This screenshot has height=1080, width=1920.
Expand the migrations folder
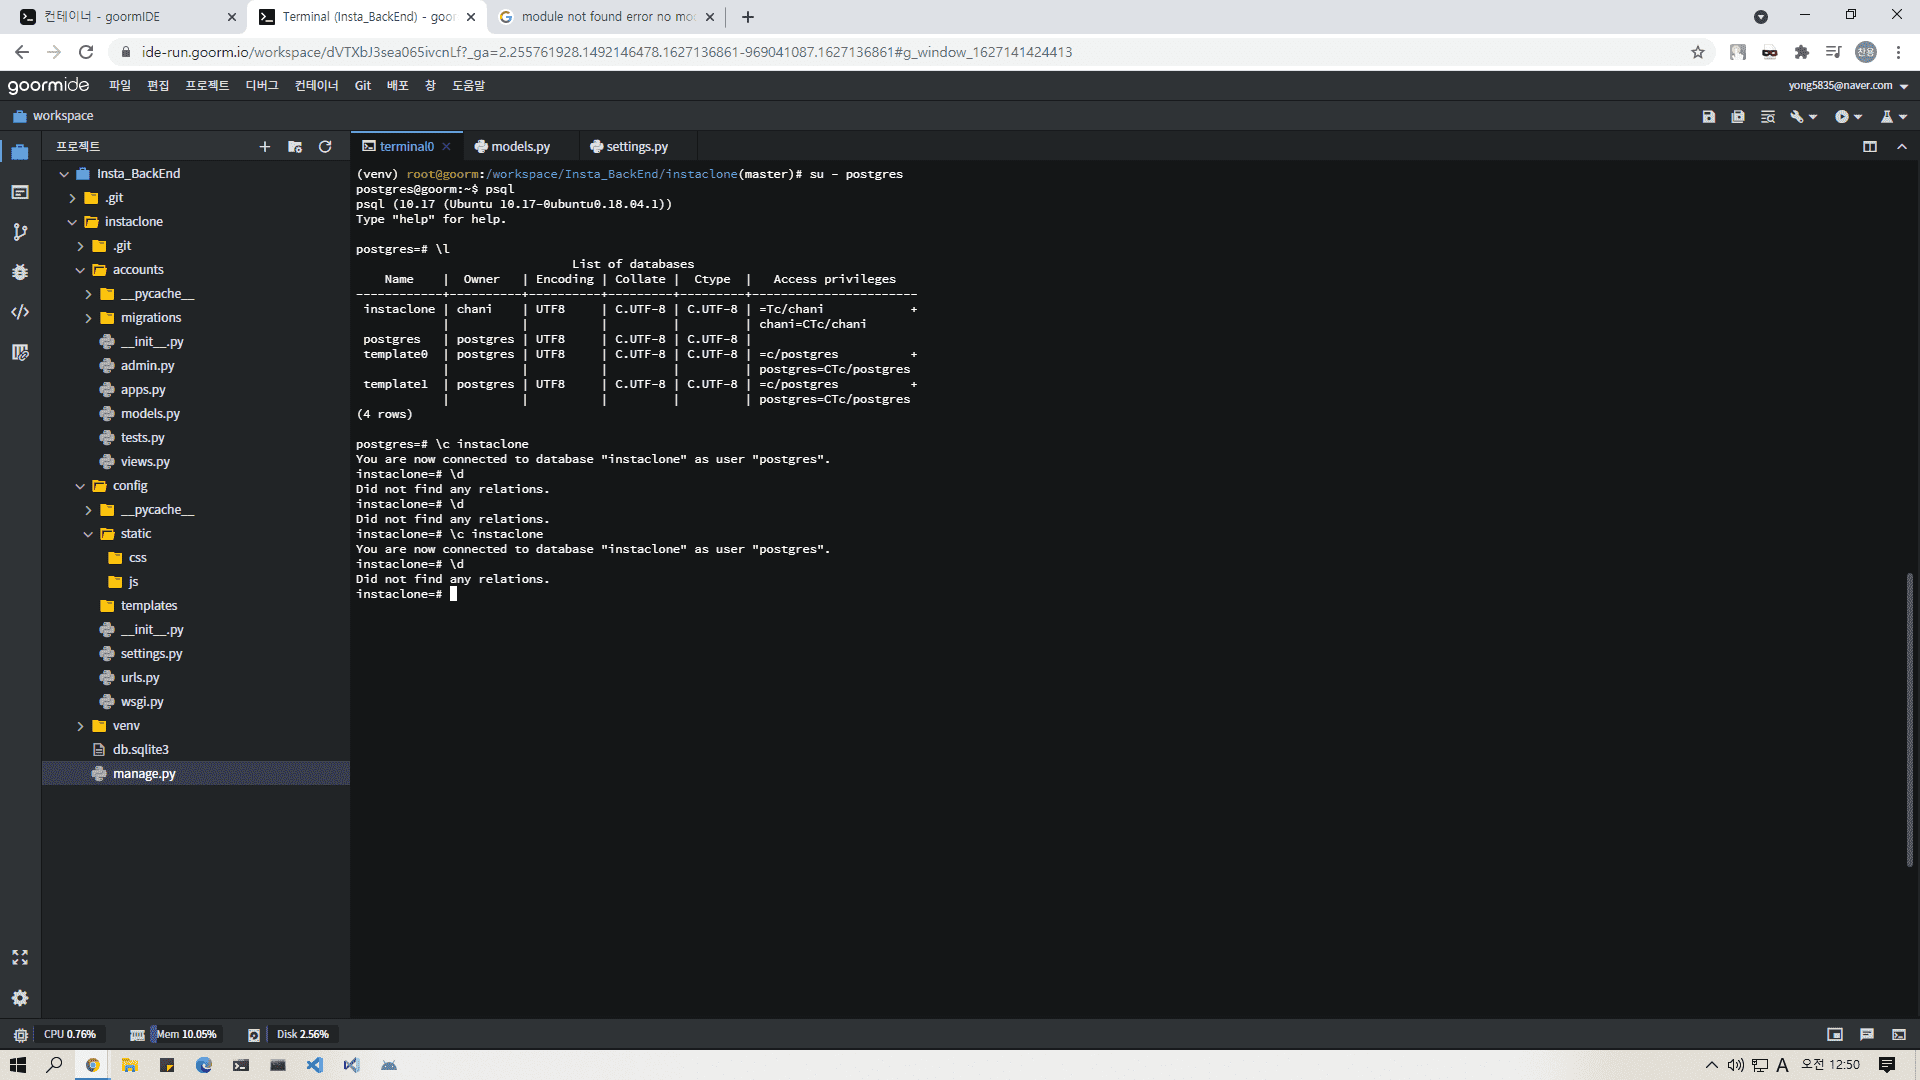[89, 318]
